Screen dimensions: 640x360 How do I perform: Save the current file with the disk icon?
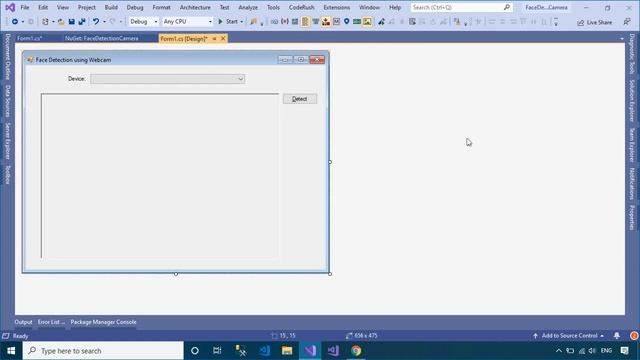click(x=71, y=22)
